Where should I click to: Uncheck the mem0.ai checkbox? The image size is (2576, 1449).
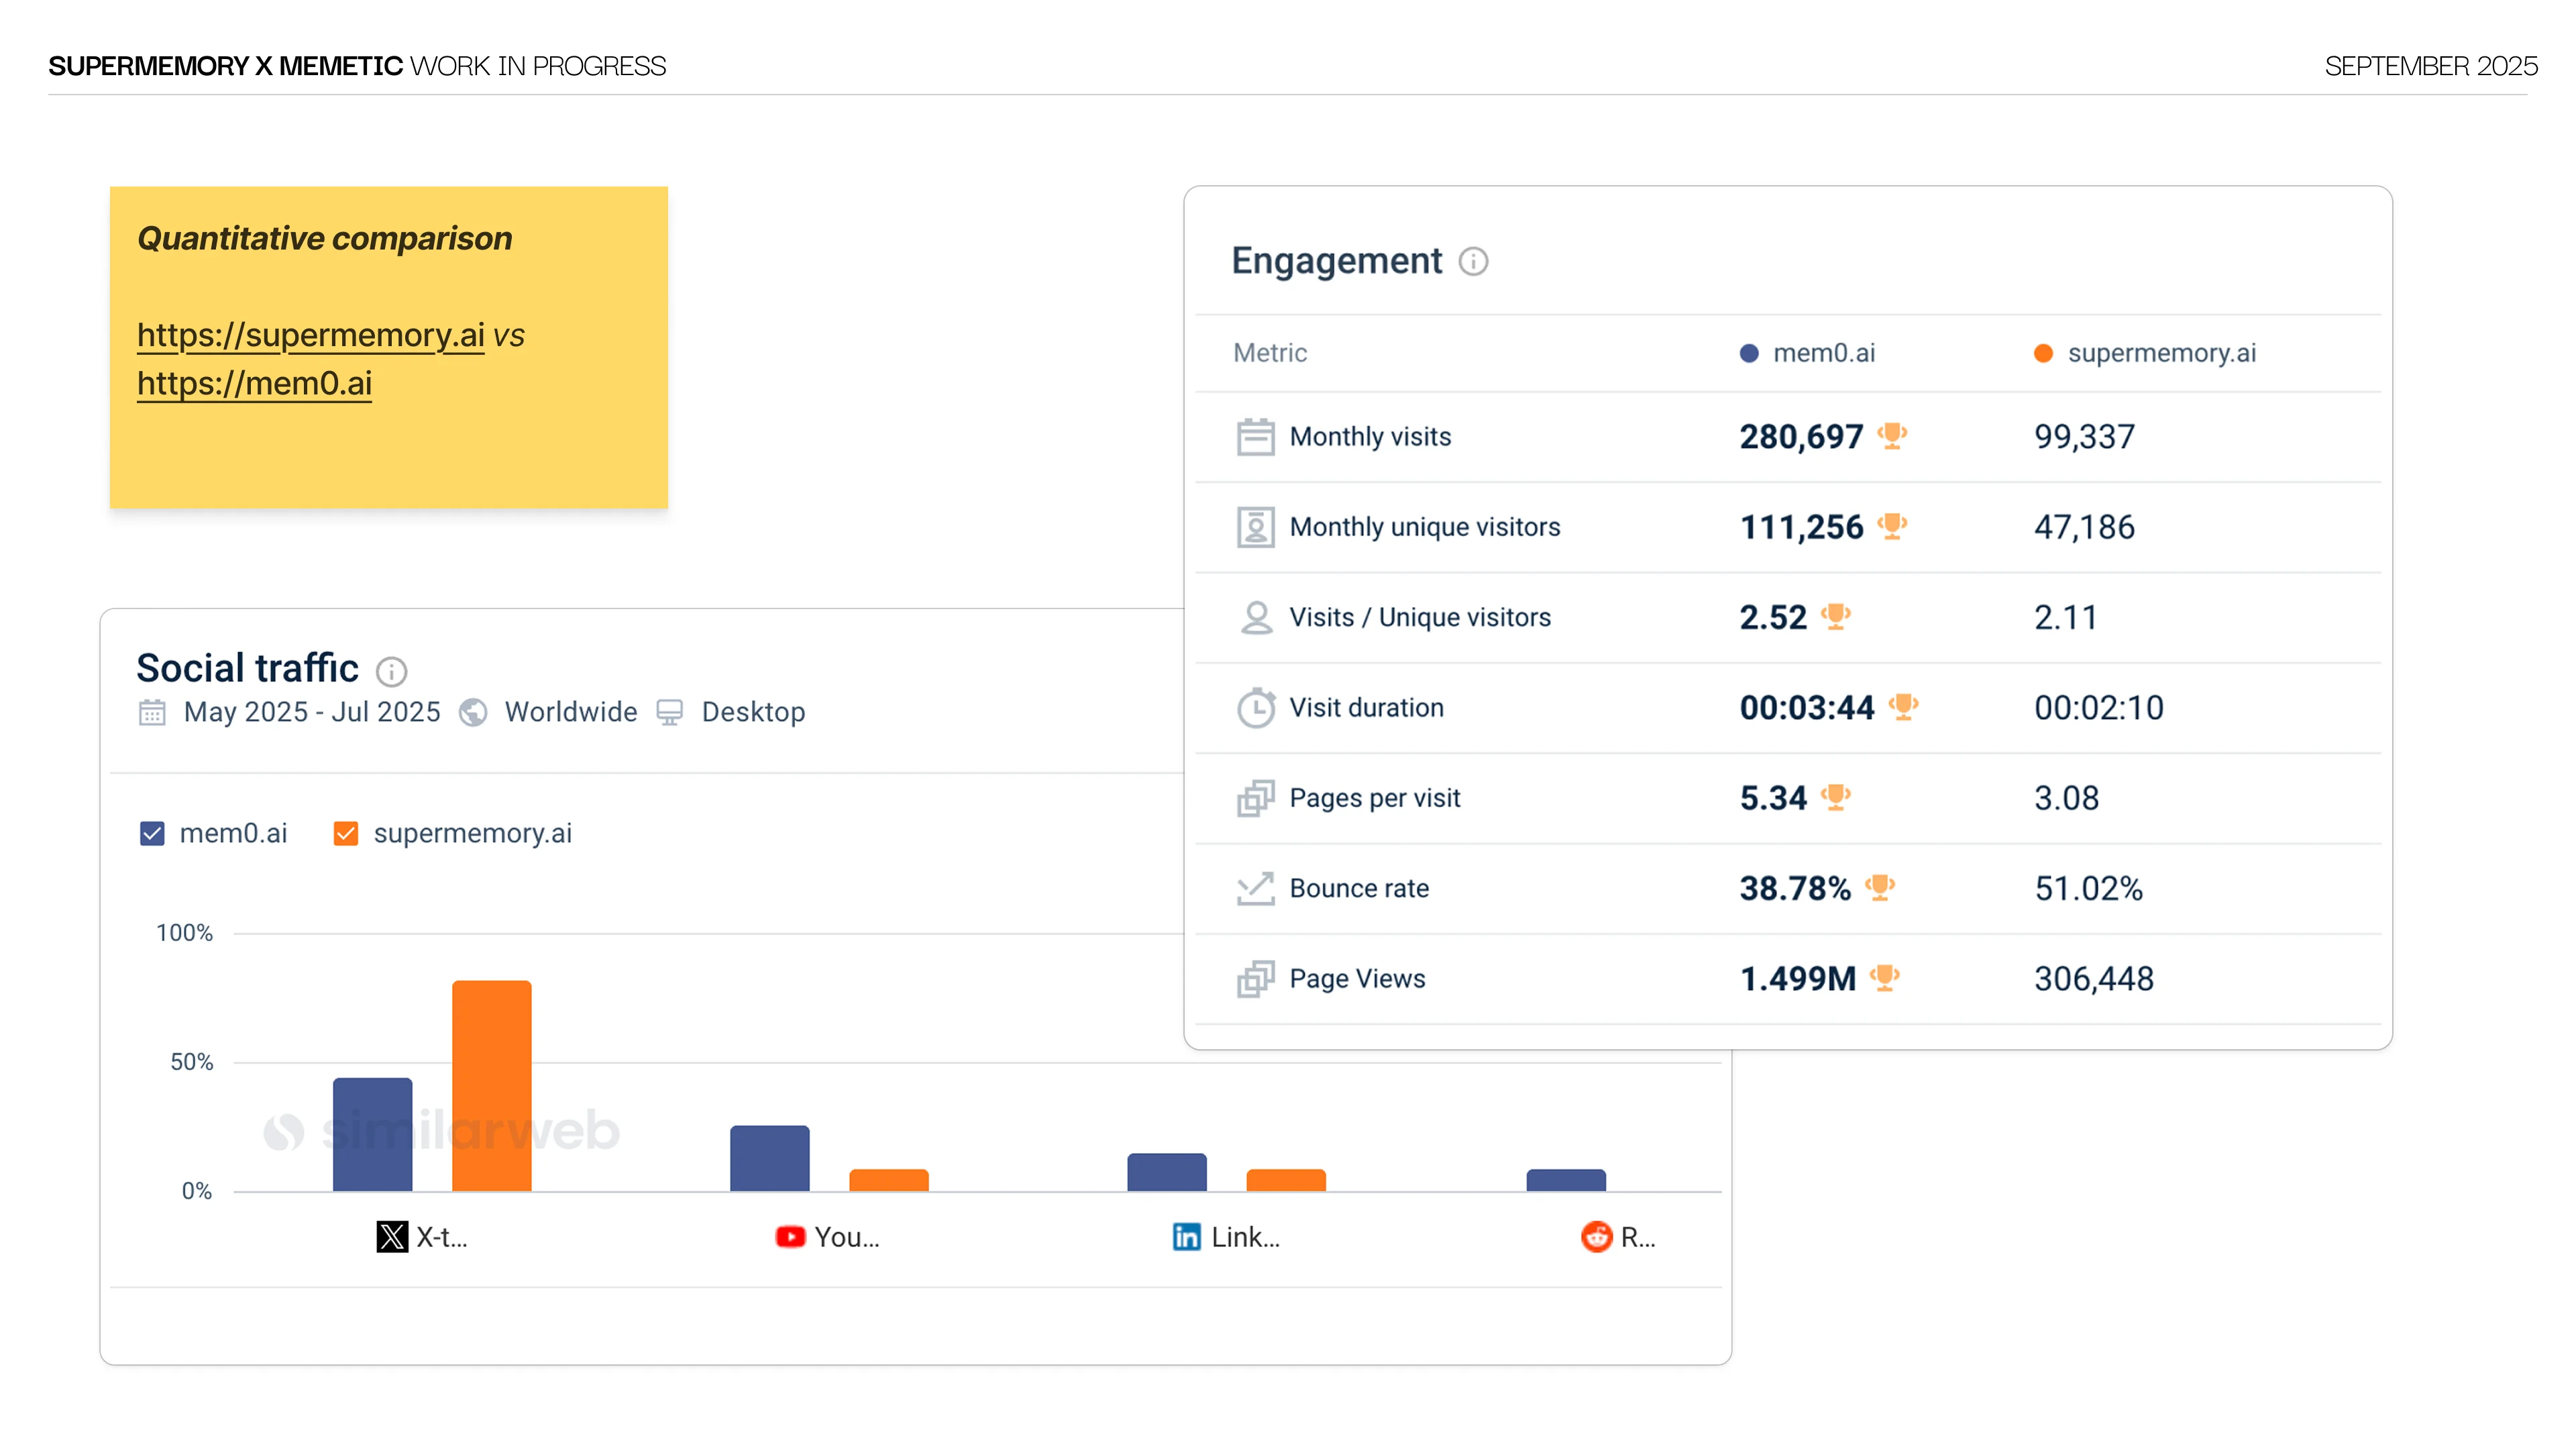pos(152,833)
